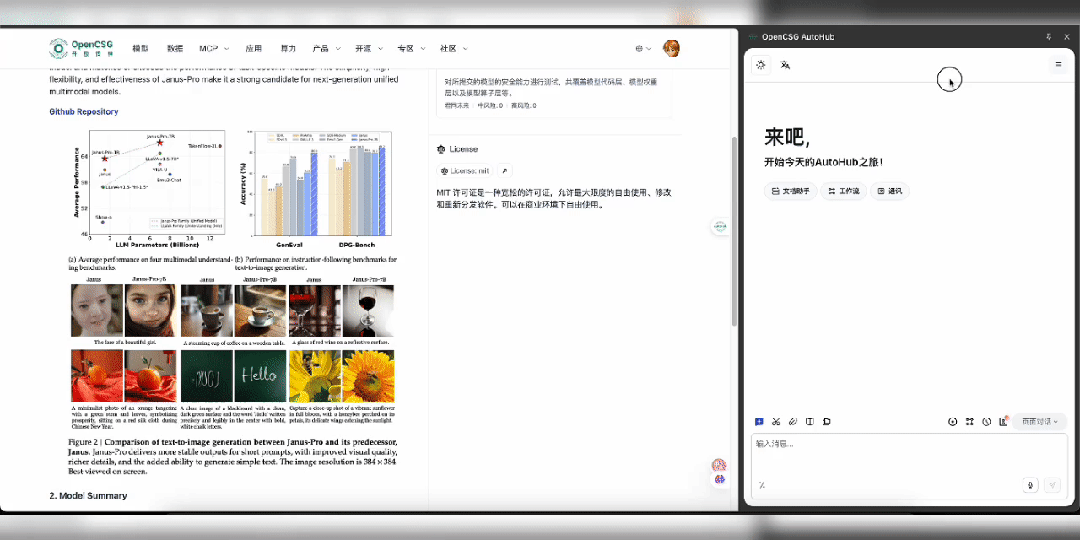Select the scissors clip tool icon

776,422
